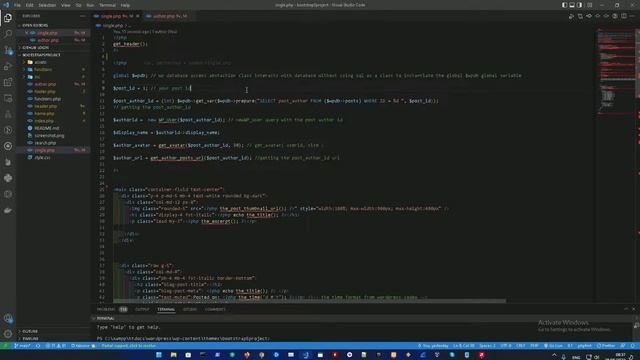The height and width of the screenshot is (360, 640).
Task: Open the View menu
Action: tap(66, 5)
